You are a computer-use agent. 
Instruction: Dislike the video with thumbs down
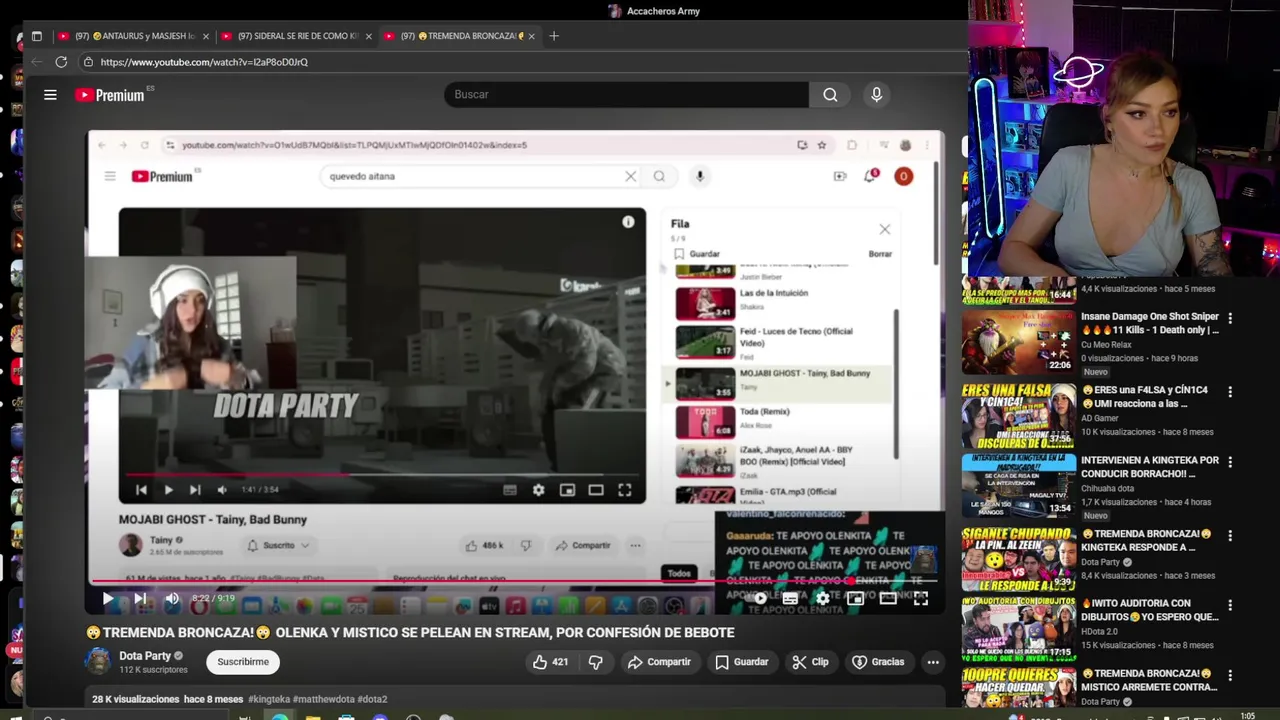[595, 662]
